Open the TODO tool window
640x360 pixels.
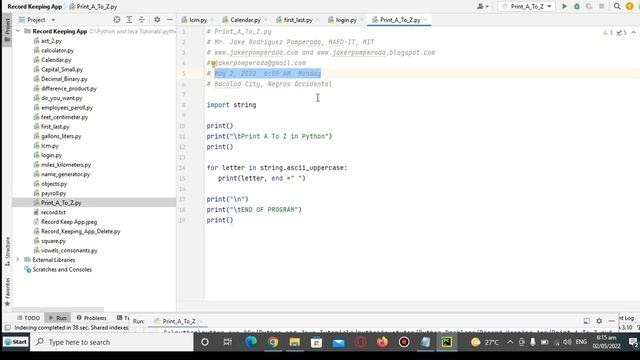click(x=29, y=318)
